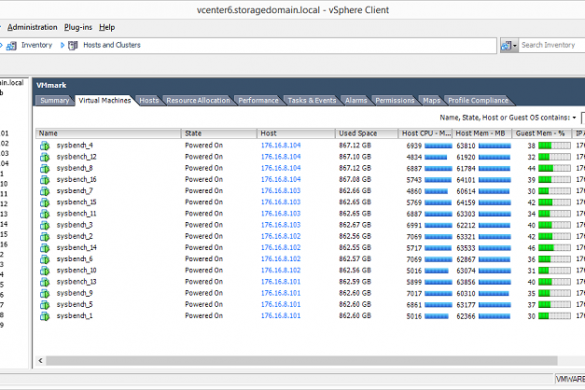
Task: Open the Profile Compliance tab
Action: click(478, 100)
